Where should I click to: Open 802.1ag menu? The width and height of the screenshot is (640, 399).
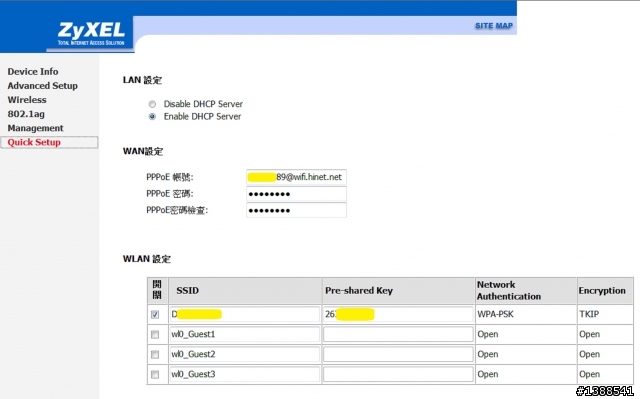click(x=26, y=114)
